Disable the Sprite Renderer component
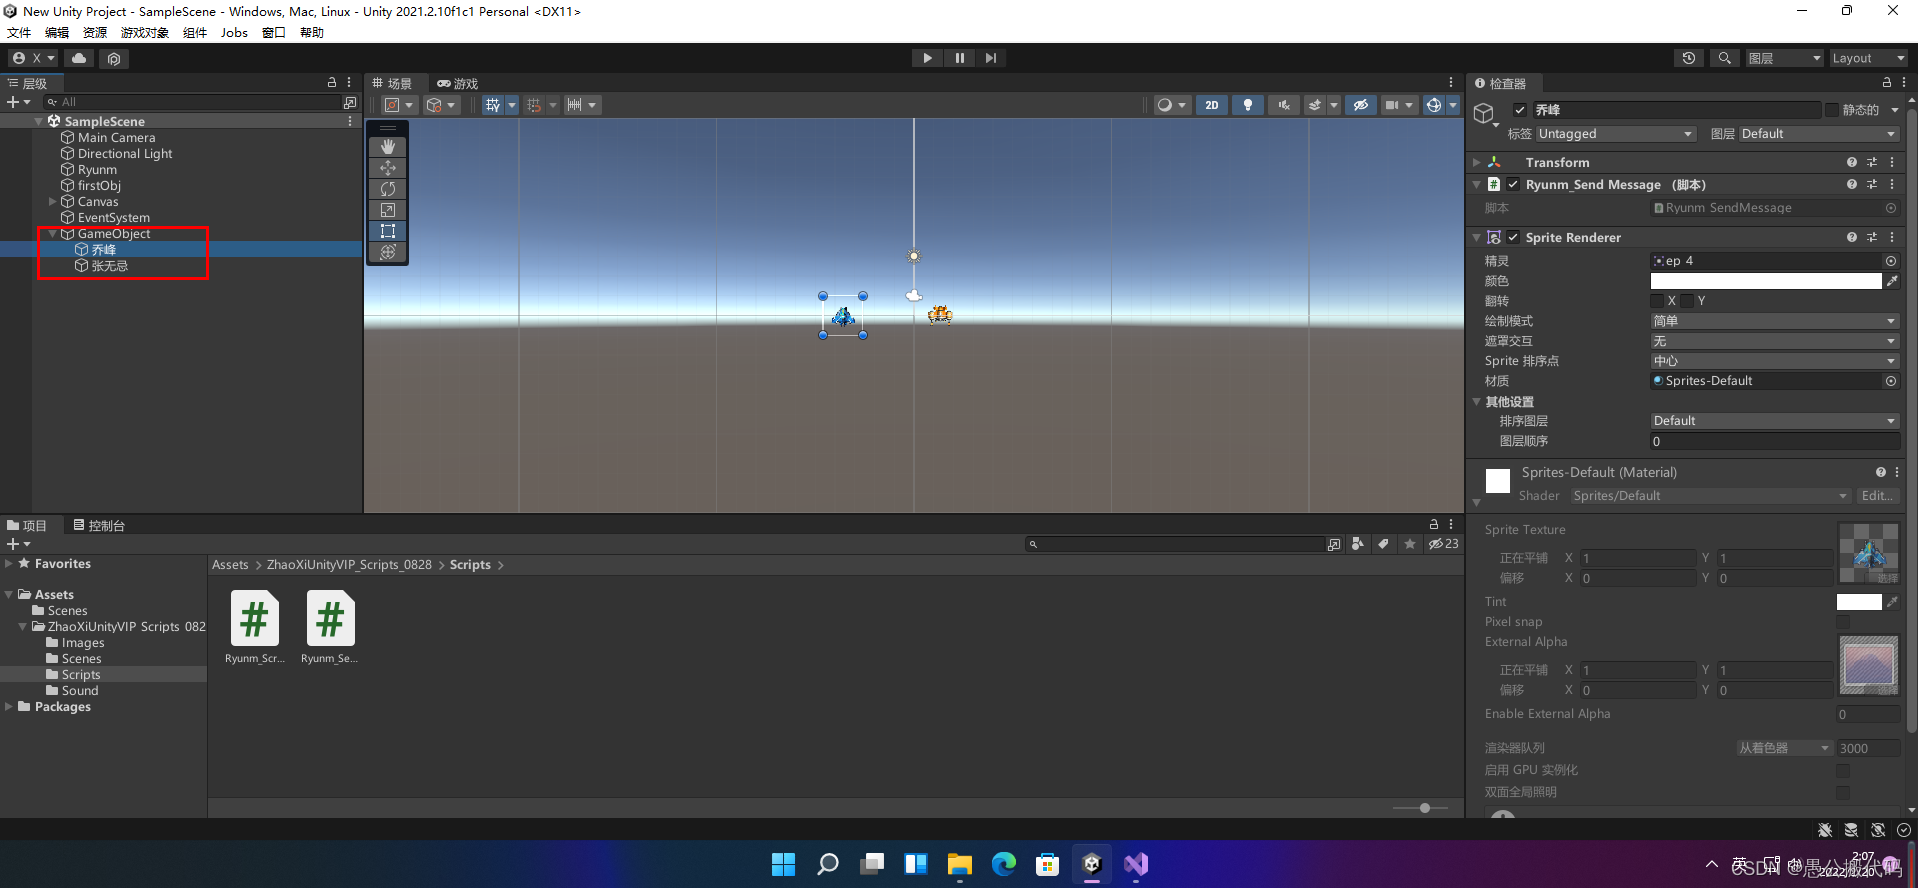This screenshot has height=888, width=1918. 1513,238
